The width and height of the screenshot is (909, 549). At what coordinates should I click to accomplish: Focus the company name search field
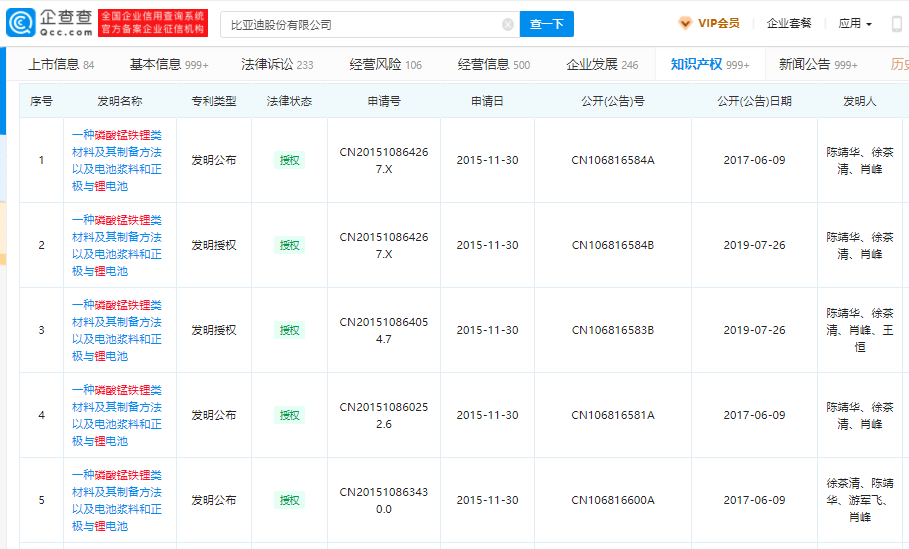pyautogui.click(x=360, y=25)
